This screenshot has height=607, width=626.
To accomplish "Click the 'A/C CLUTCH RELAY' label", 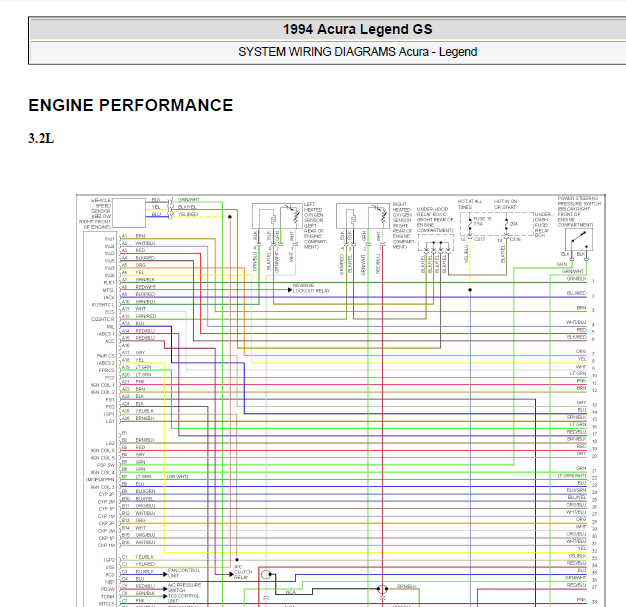I will tap(243, 572).
